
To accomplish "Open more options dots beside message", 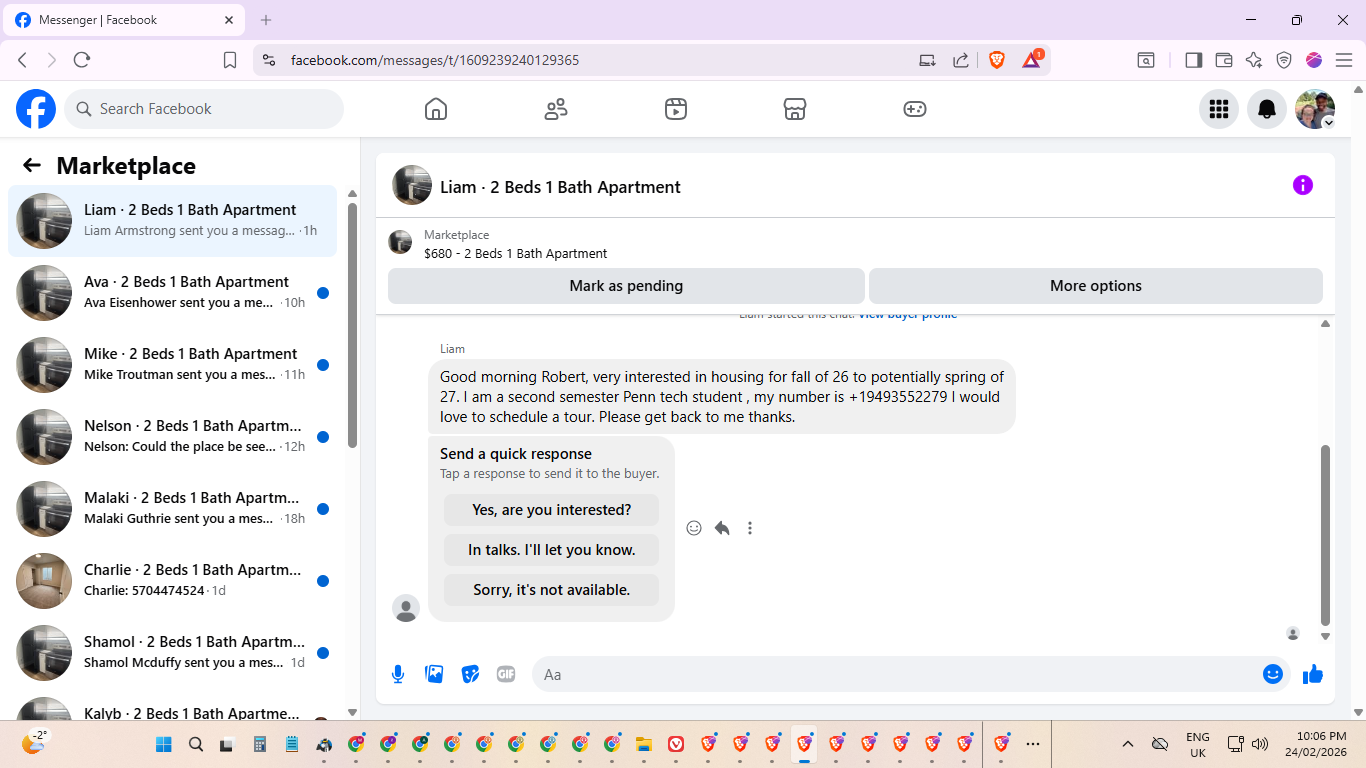I will [x=750, y=528].
